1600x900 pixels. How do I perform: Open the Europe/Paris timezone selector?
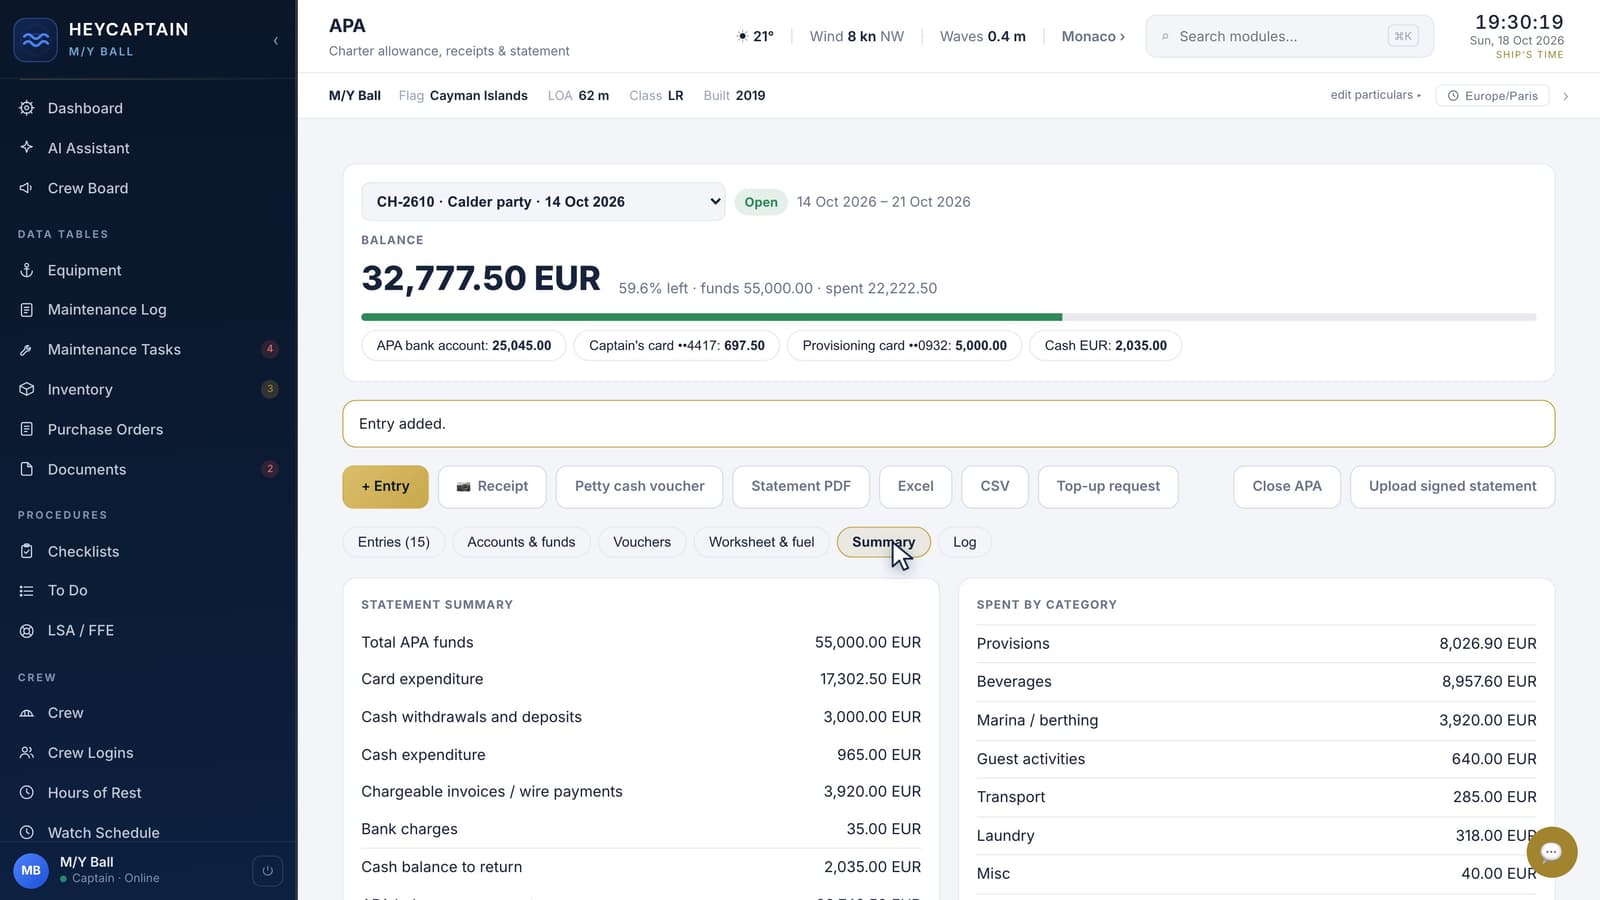click(1493, 96)
